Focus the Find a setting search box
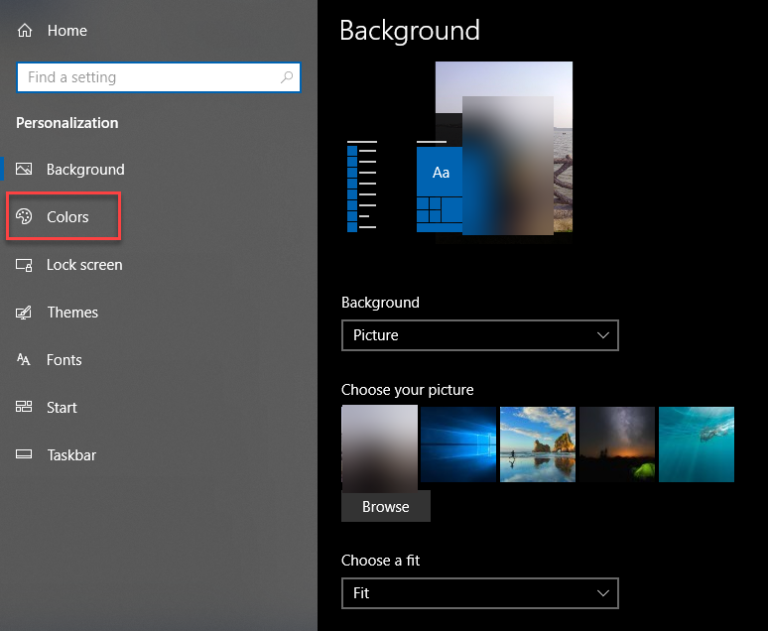Image resolution: width=768 pixels, height=631 pixels. pos(159,77)
